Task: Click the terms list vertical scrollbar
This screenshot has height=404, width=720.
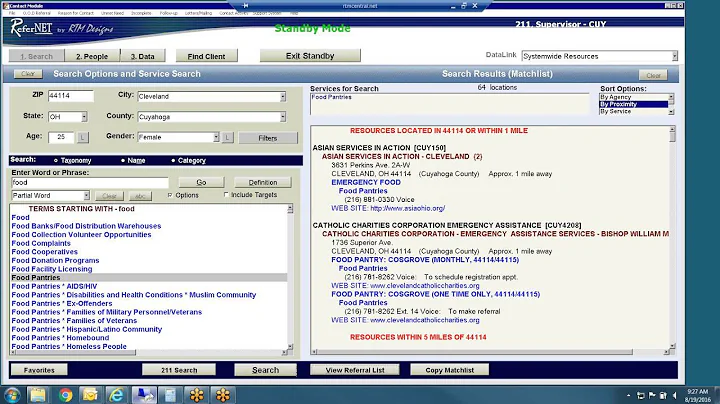Action: [x=290, y=277]
